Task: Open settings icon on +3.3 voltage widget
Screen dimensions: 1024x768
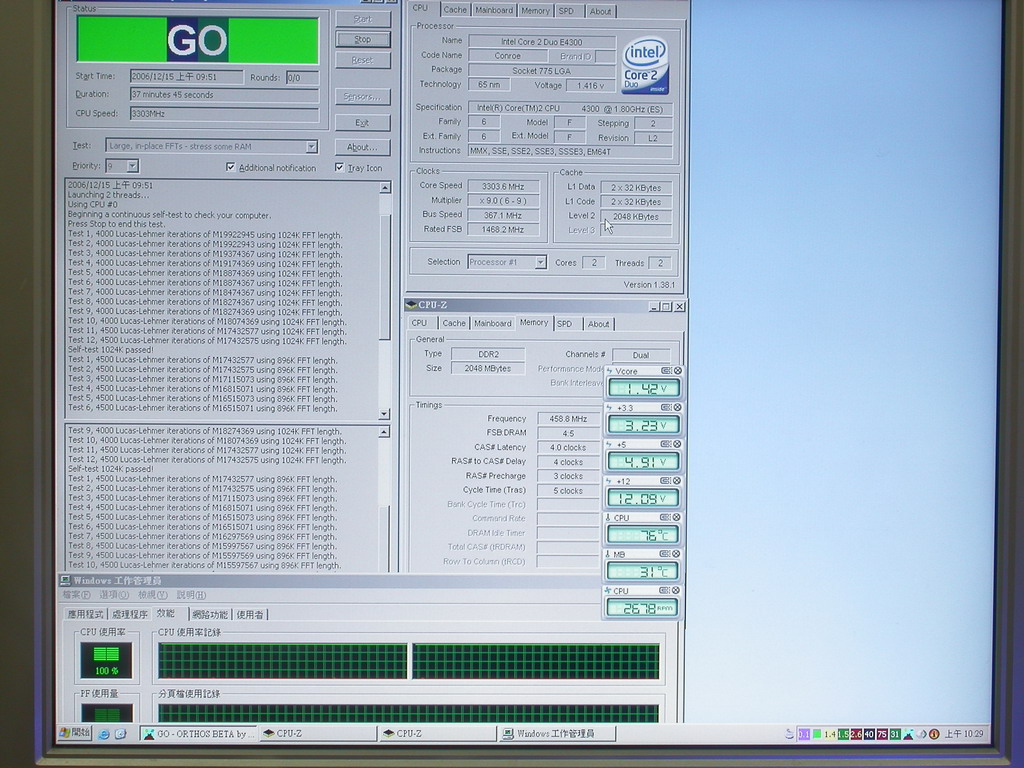Action: click(666, 408)
